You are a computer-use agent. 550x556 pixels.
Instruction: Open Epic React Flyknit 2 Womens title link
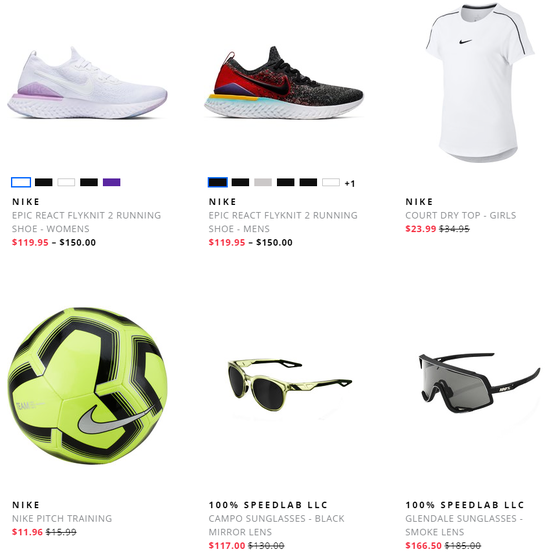tap(87, 222)
